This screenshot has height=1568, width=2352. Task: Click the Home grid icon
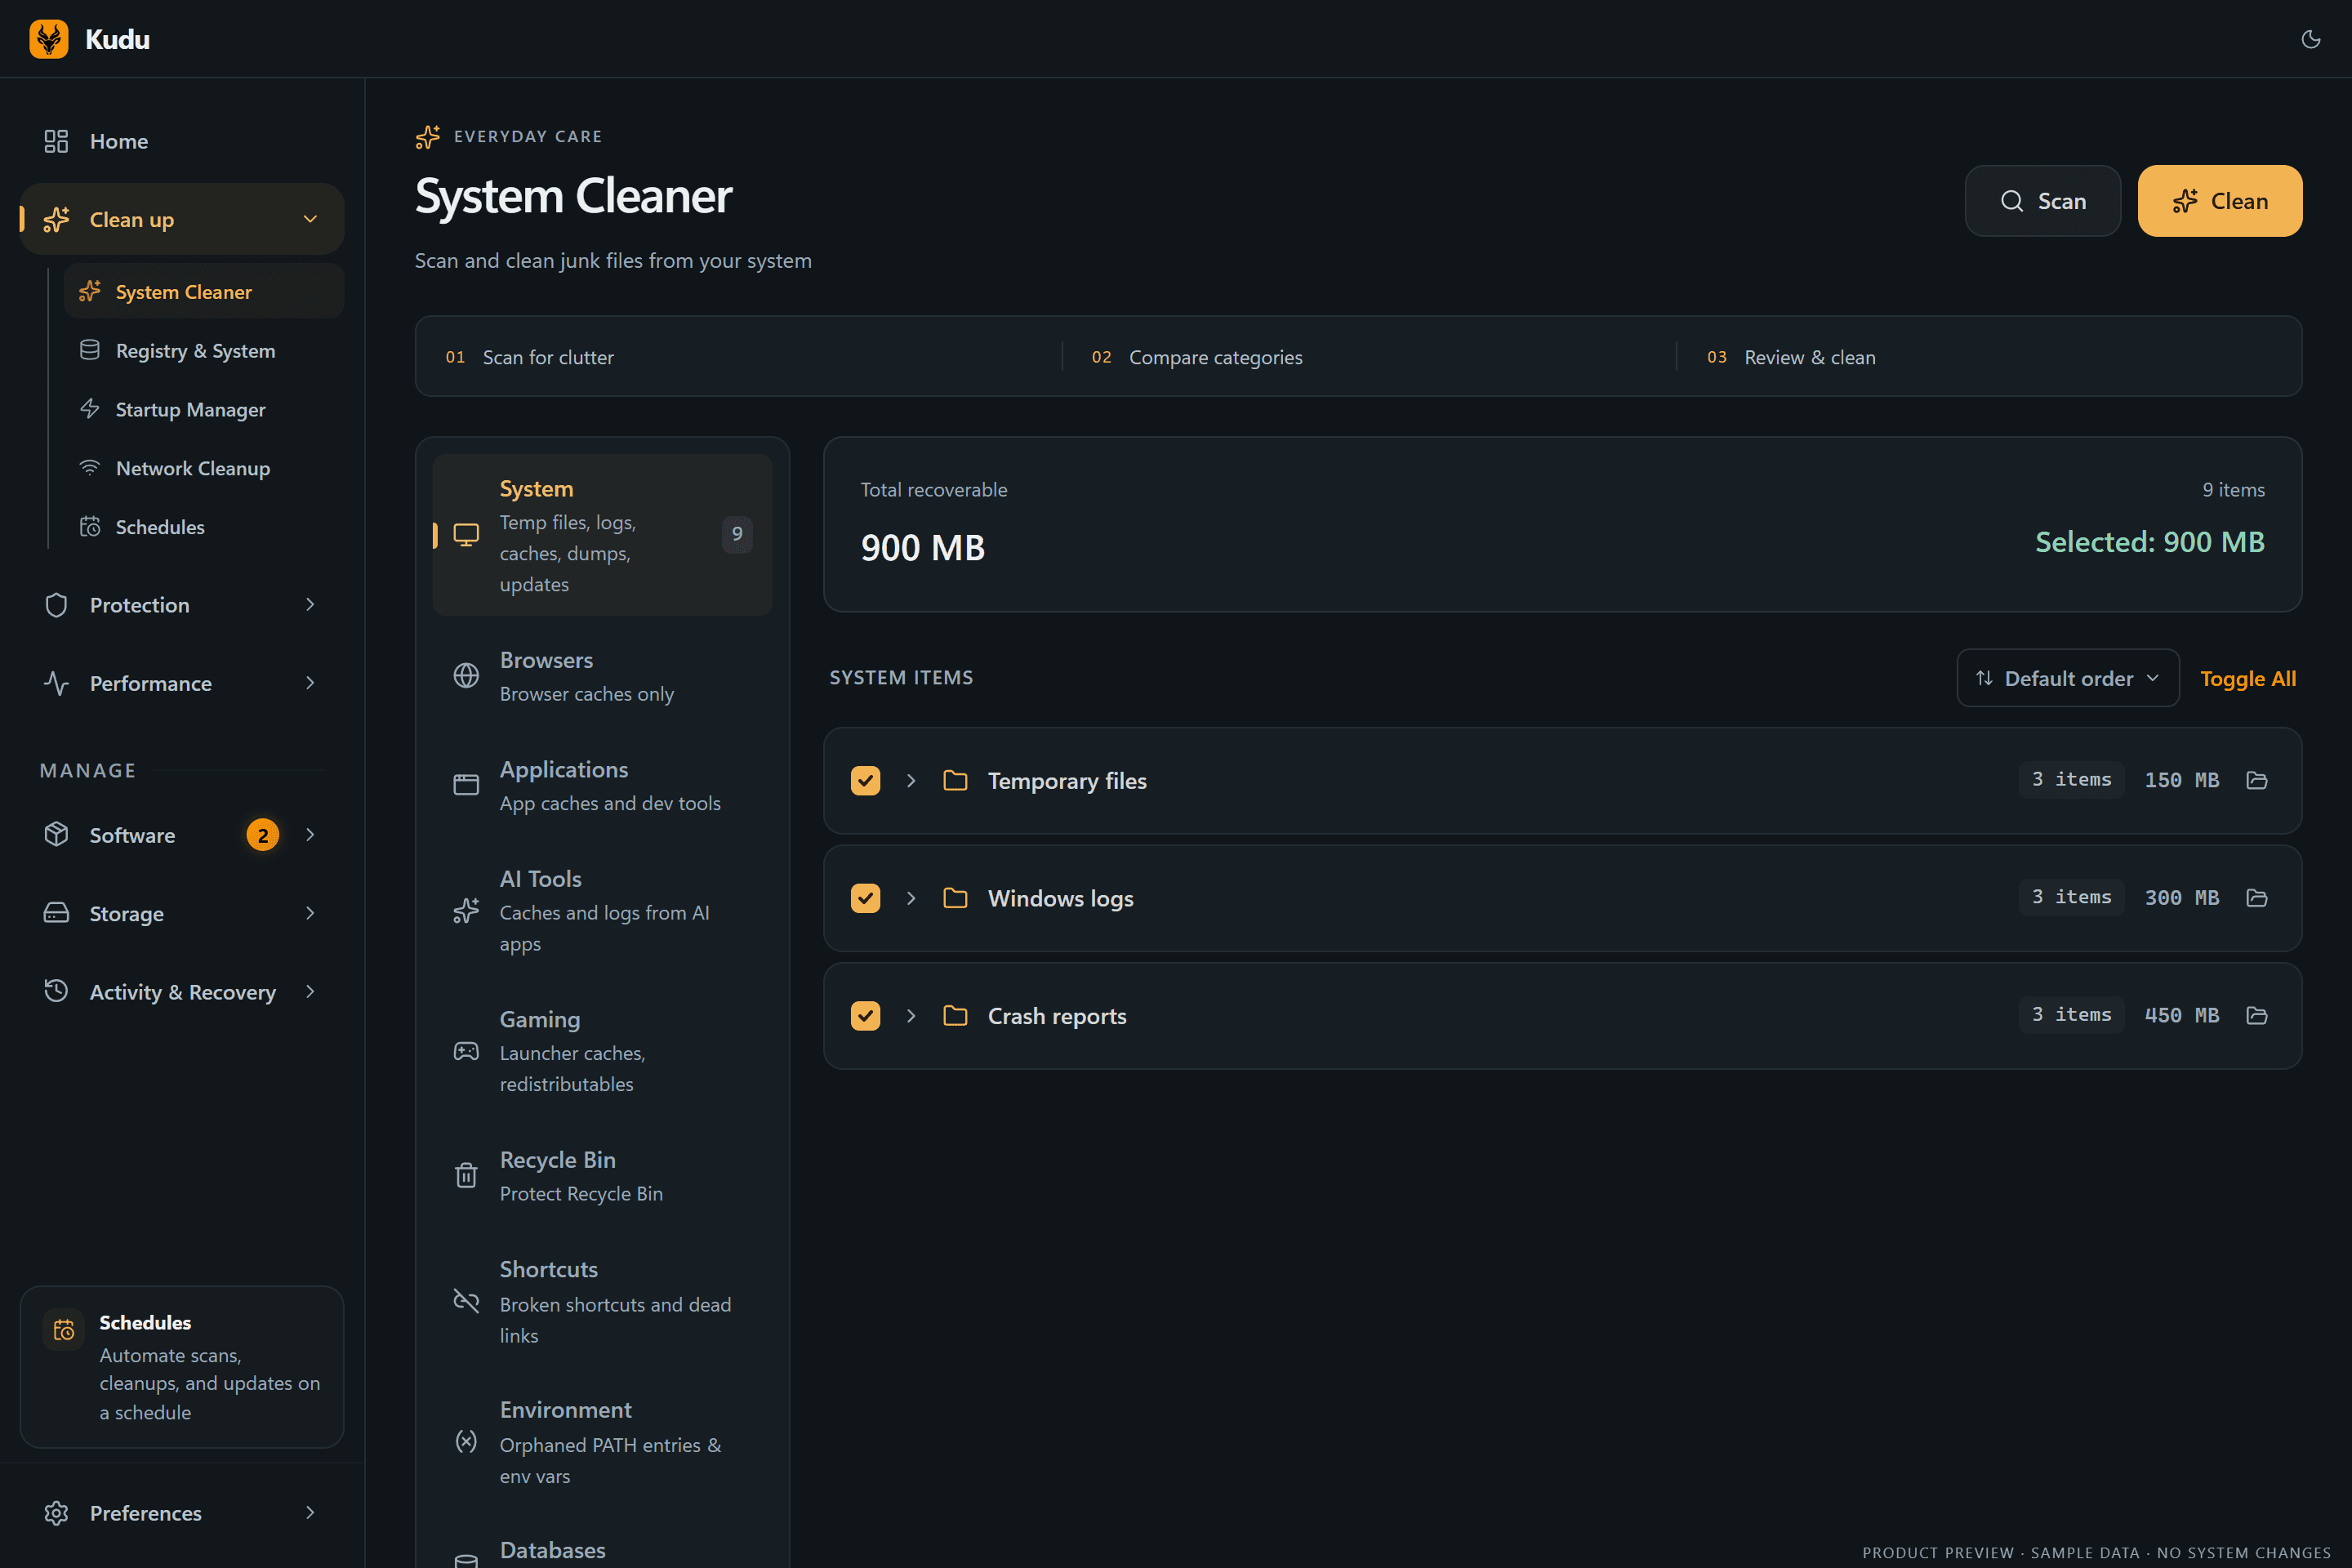pos(56,141)
